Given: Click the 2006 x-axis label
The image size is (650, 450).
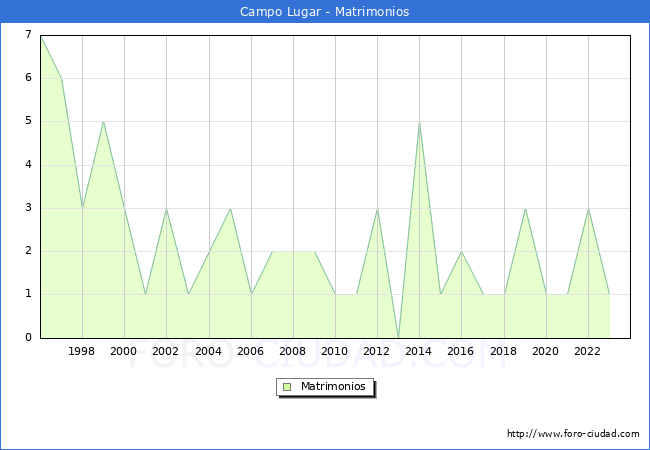Looking at the screenshot, I should [251, 351].
